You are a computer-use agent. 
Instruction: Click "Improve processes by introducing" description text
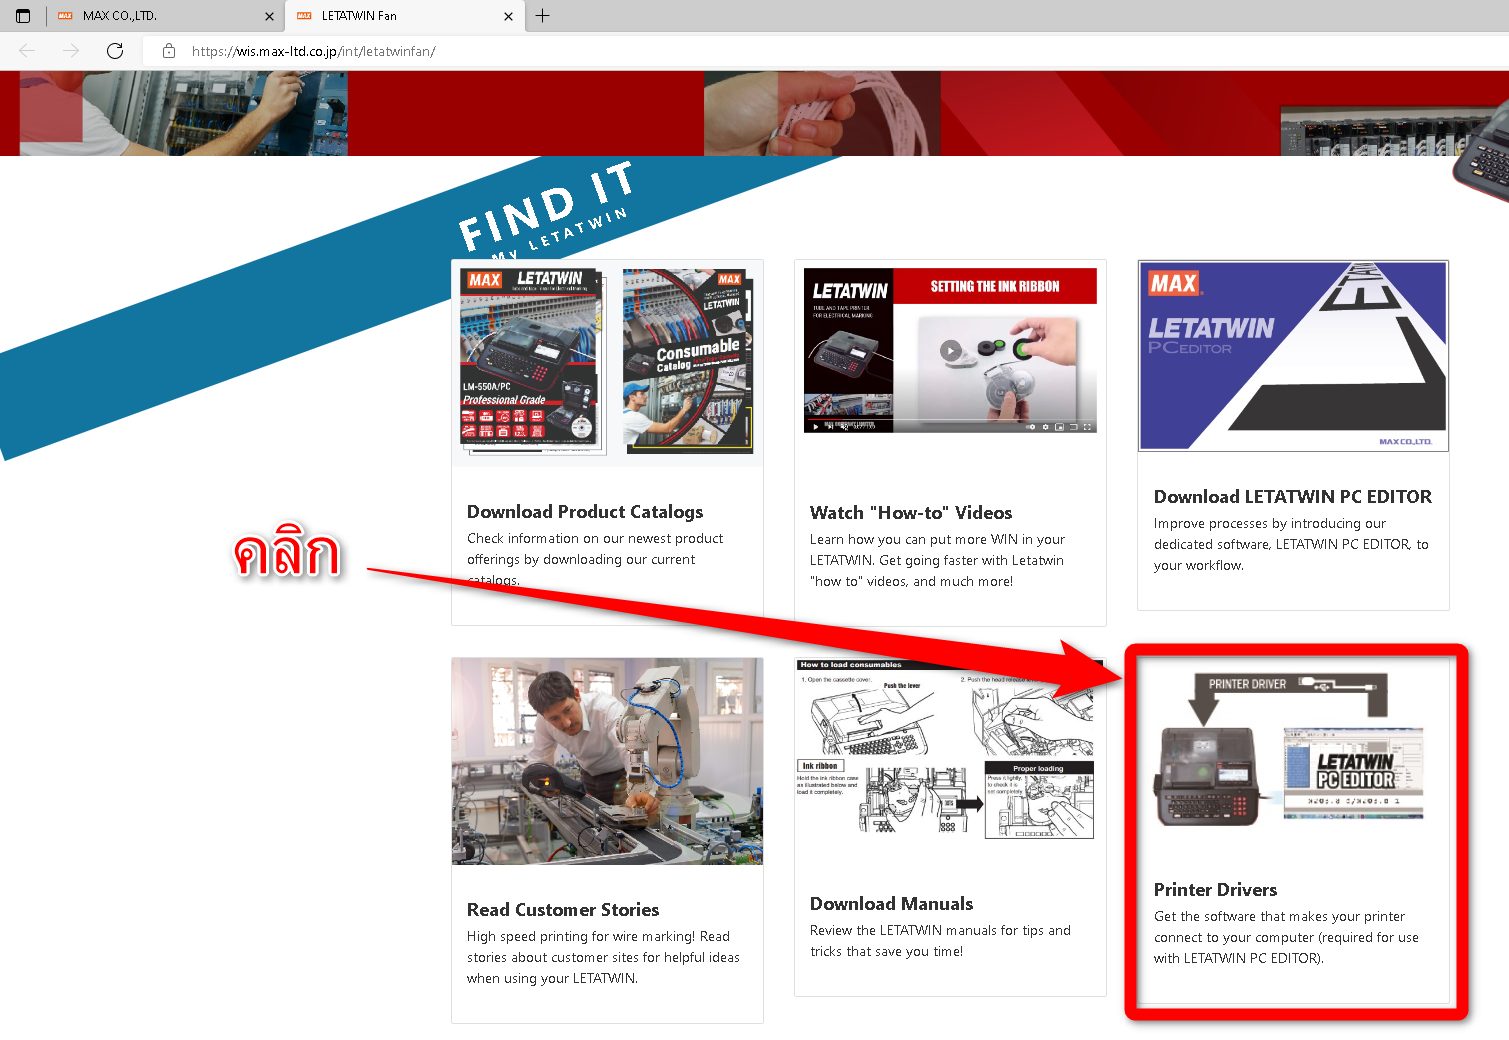click(1291, 544)
